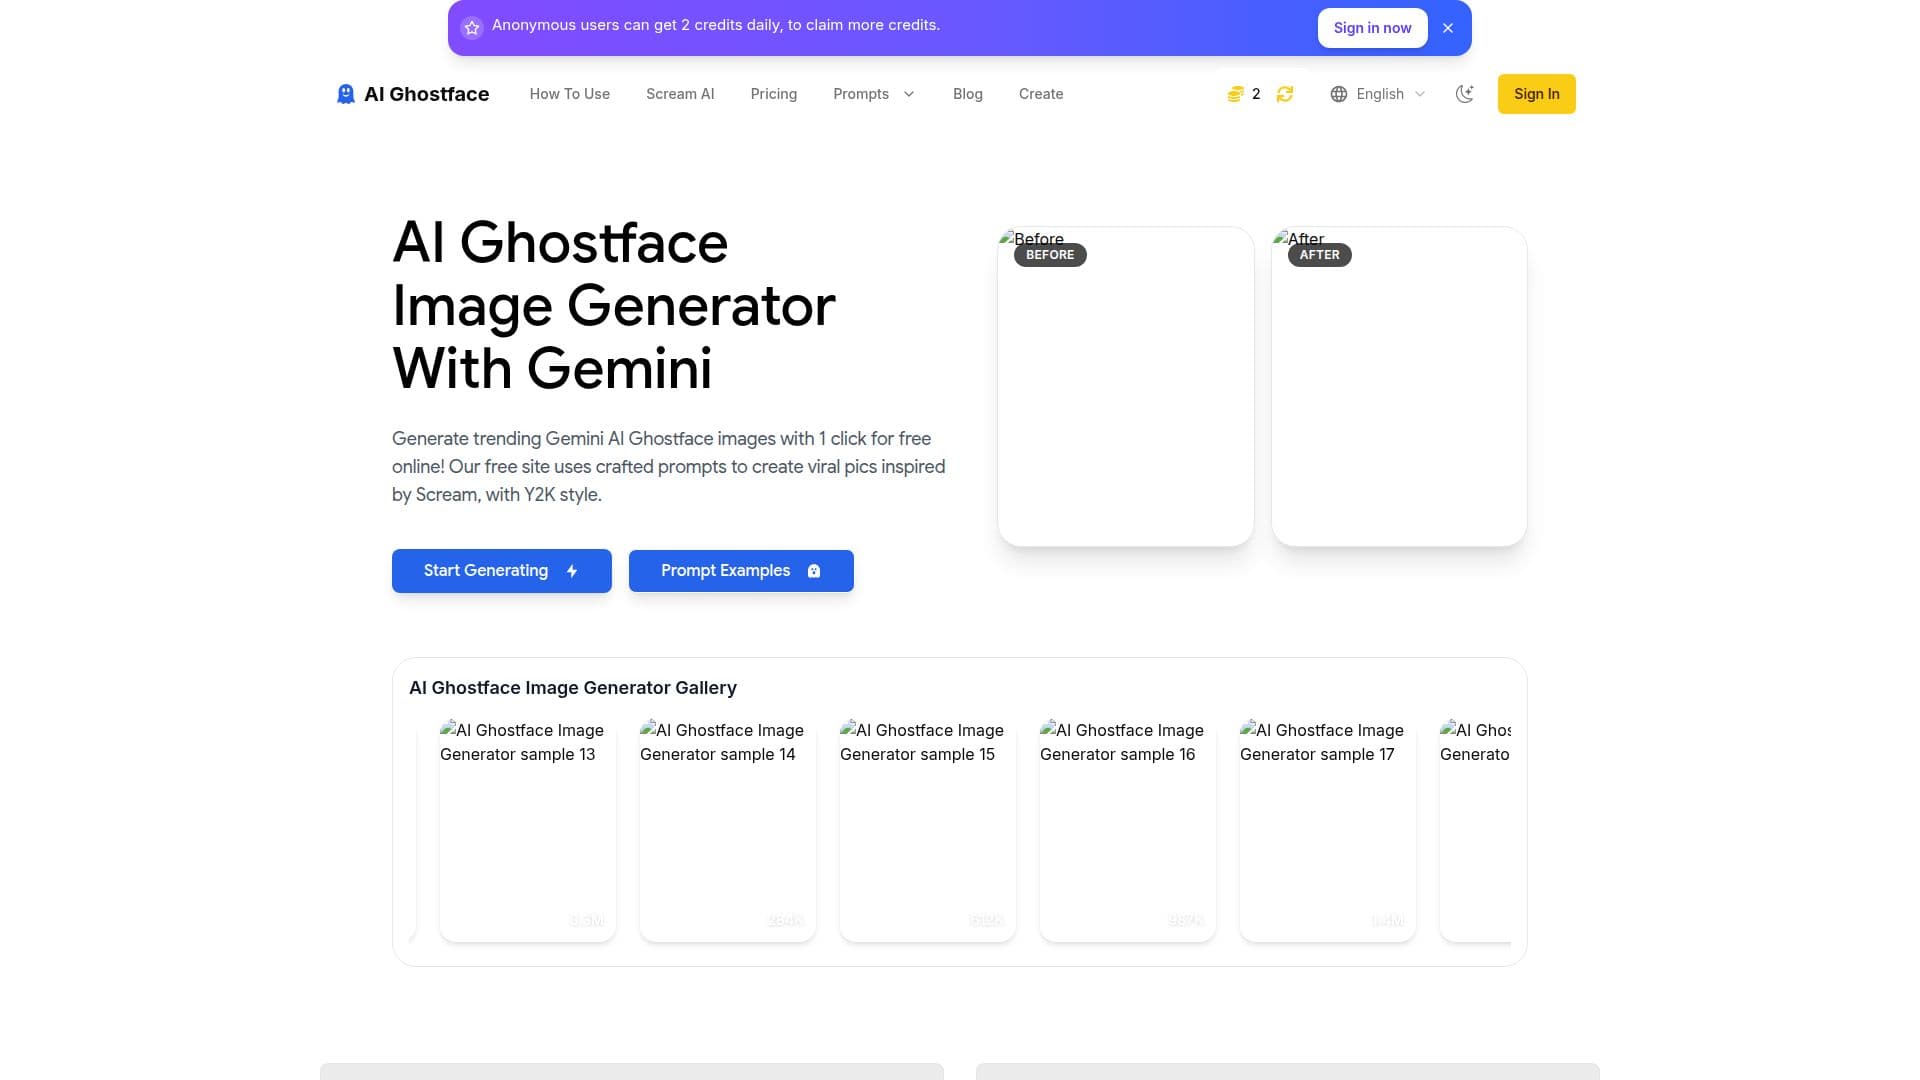Click the AI Ghostface brand name text

click(427, 94)
